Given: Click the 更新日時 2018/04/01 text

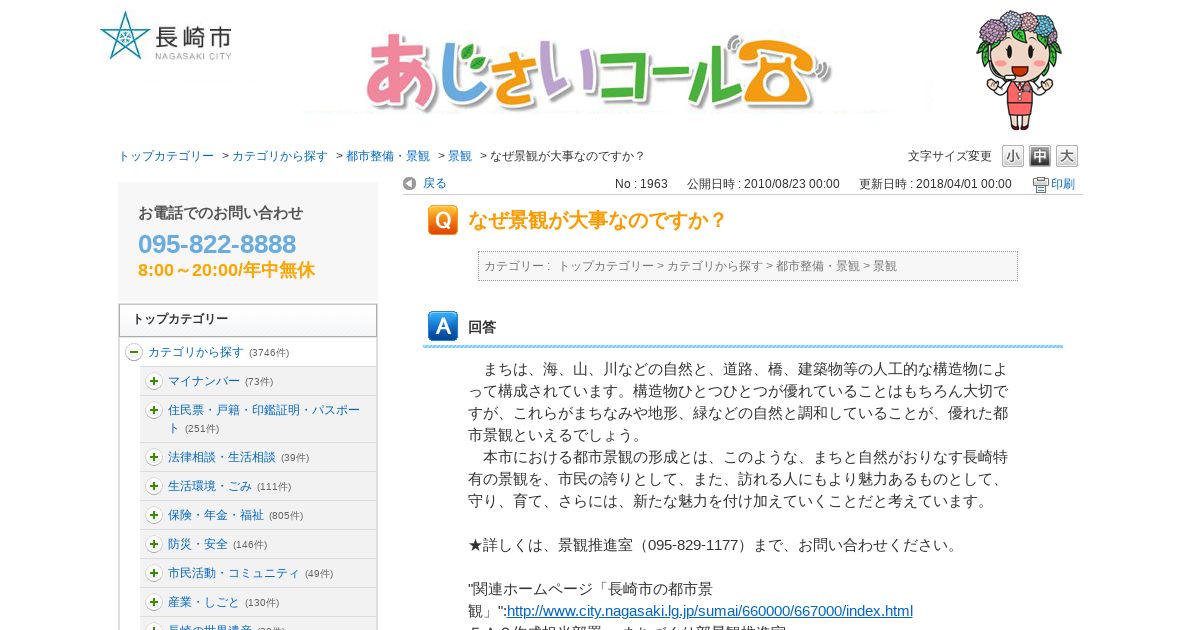Looking at the screenshot, I should coord(935,185).
